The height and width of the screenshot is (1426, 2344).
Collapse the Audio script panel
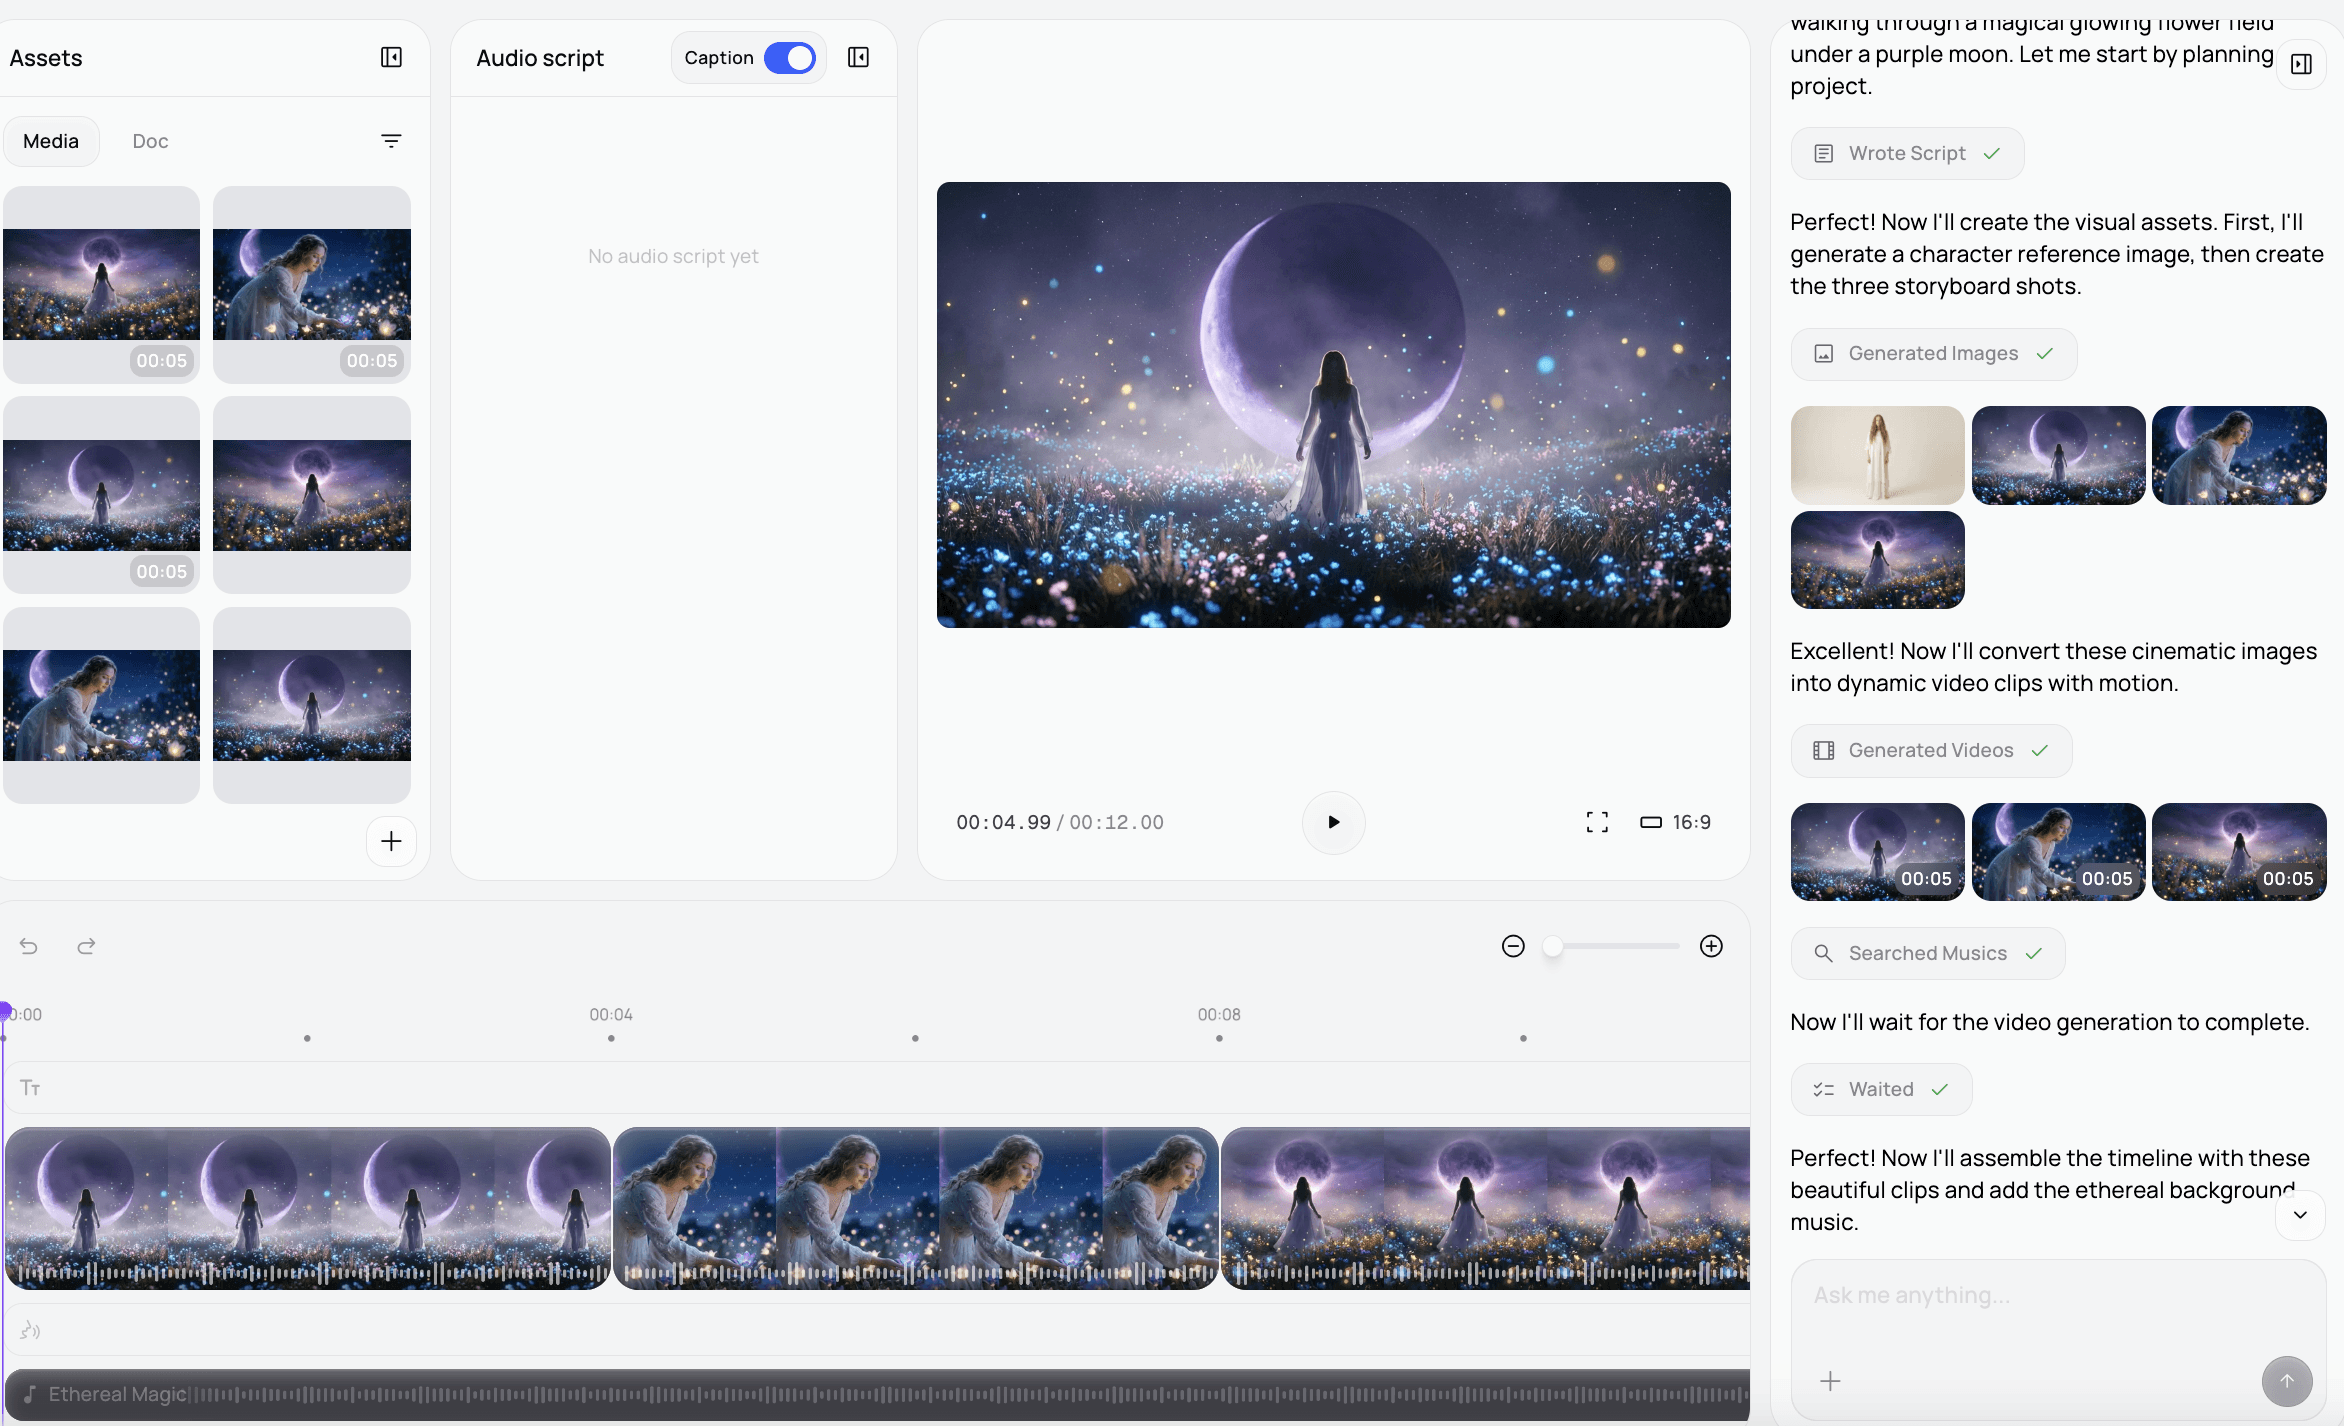pyautogui.click(x=858, y=58)
